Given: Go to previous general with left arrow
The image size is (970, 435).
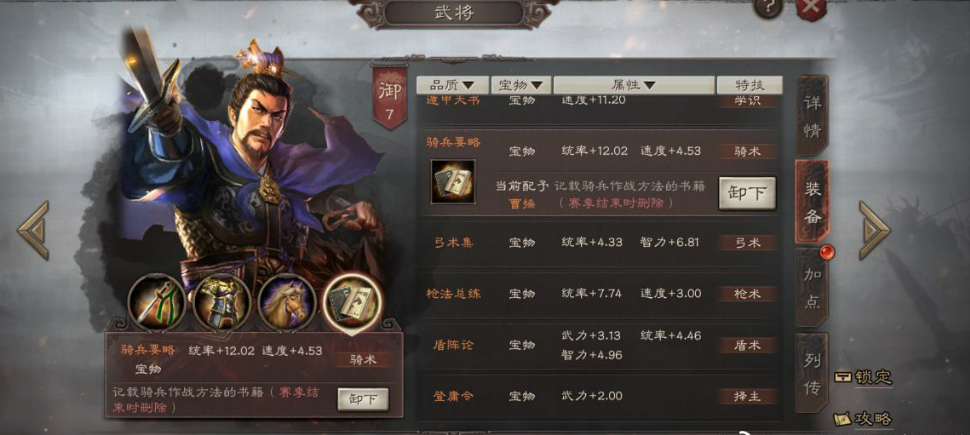Looking at the screenshot, I should 33,230.
